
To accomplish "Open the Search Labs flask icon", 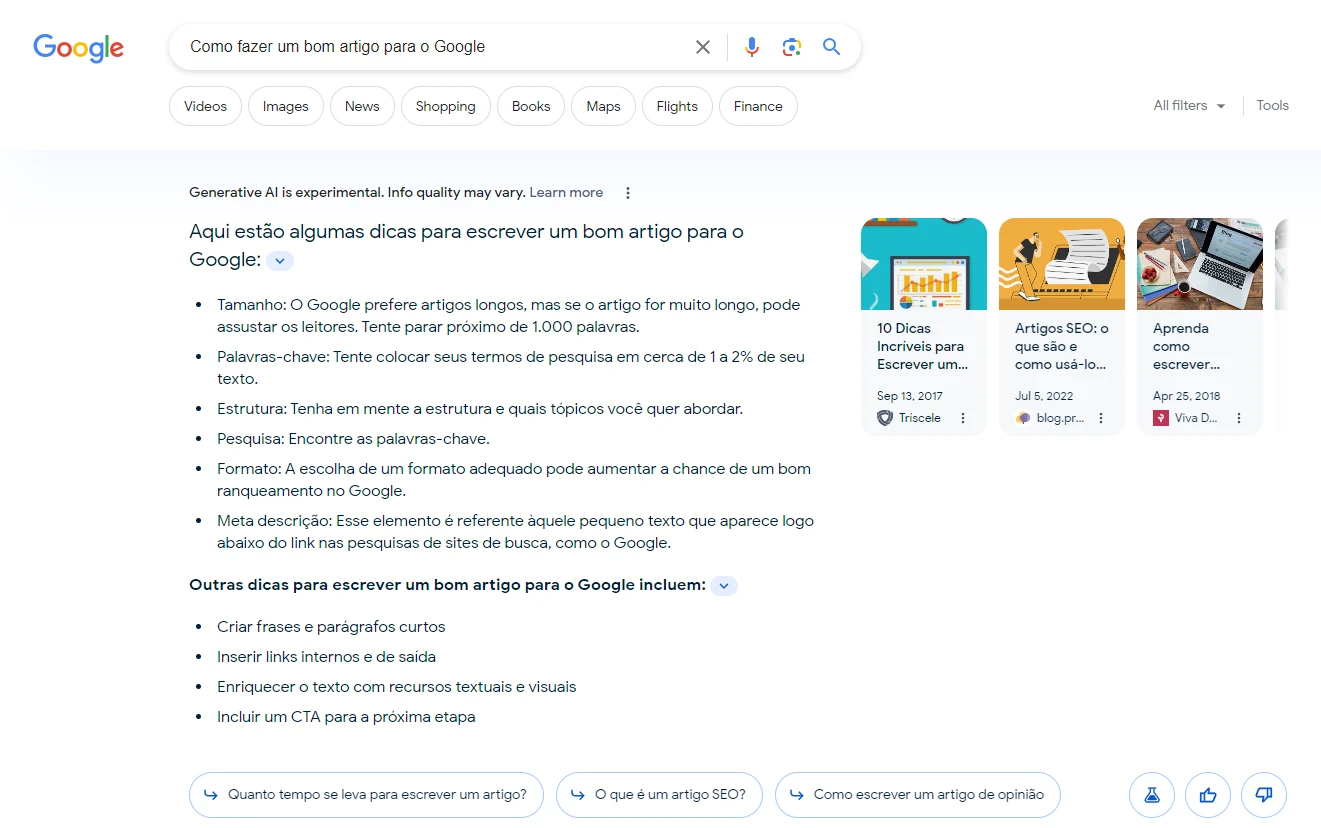I will pos(1152,795).
